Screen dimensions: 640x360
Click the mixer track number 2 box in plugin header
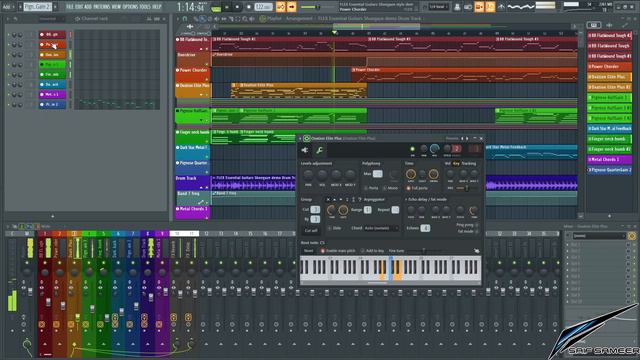pyautogui.click(x=457, y=149)
